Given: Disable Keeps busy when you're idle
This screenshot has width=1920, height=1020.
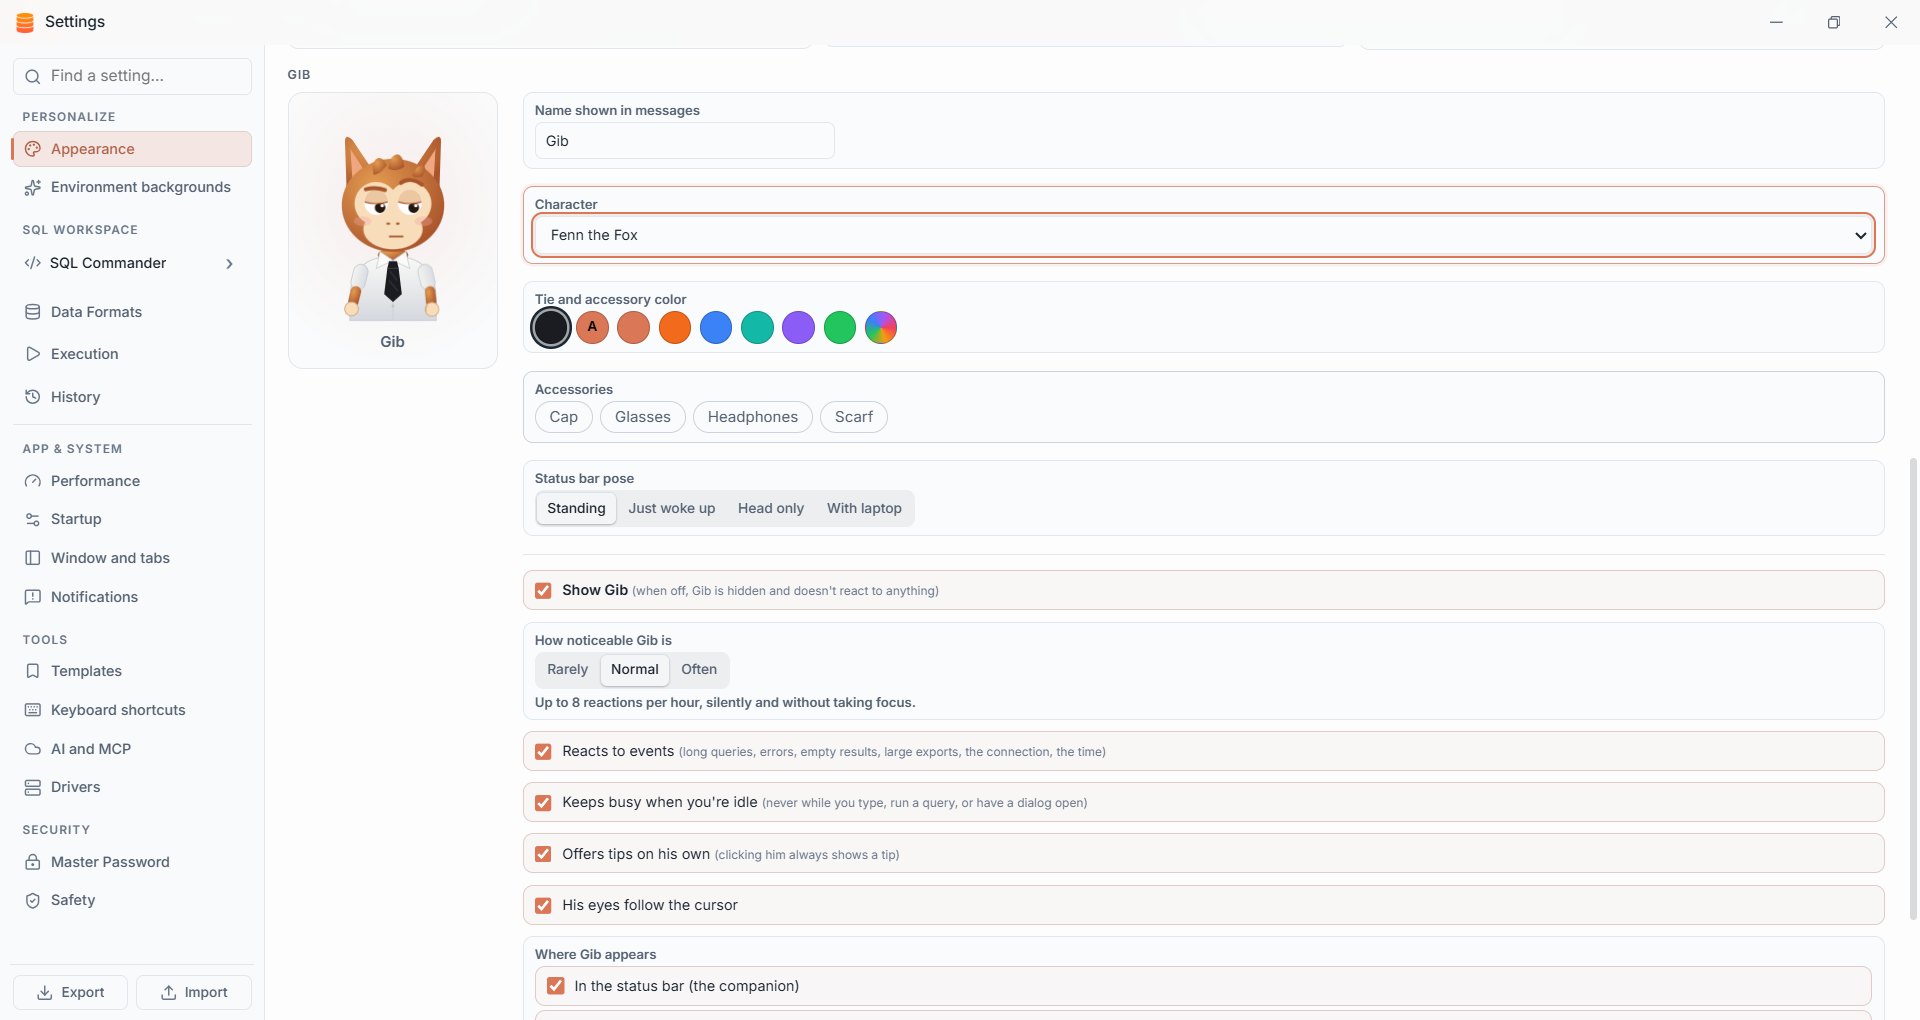Looking at the screenshot, I should point(543,803).
